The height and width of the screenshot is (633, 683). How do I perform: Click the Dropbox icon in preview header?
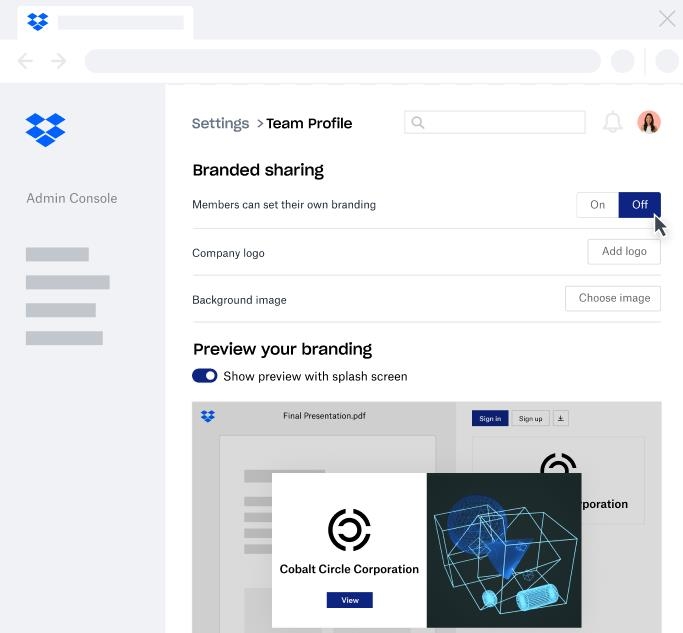coord(208,416)
